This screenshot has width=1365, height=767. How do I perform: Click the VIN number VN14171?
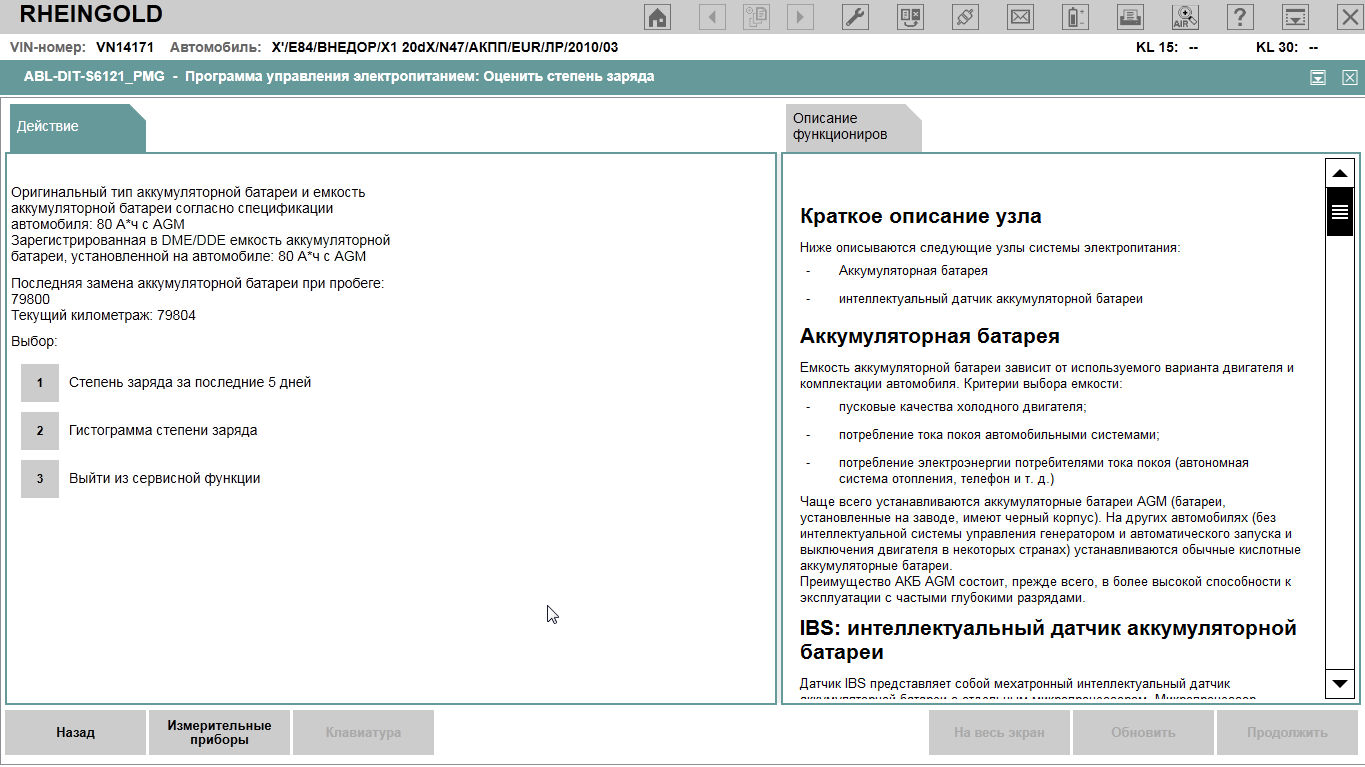pyautogui.click(x=125, y=47)
